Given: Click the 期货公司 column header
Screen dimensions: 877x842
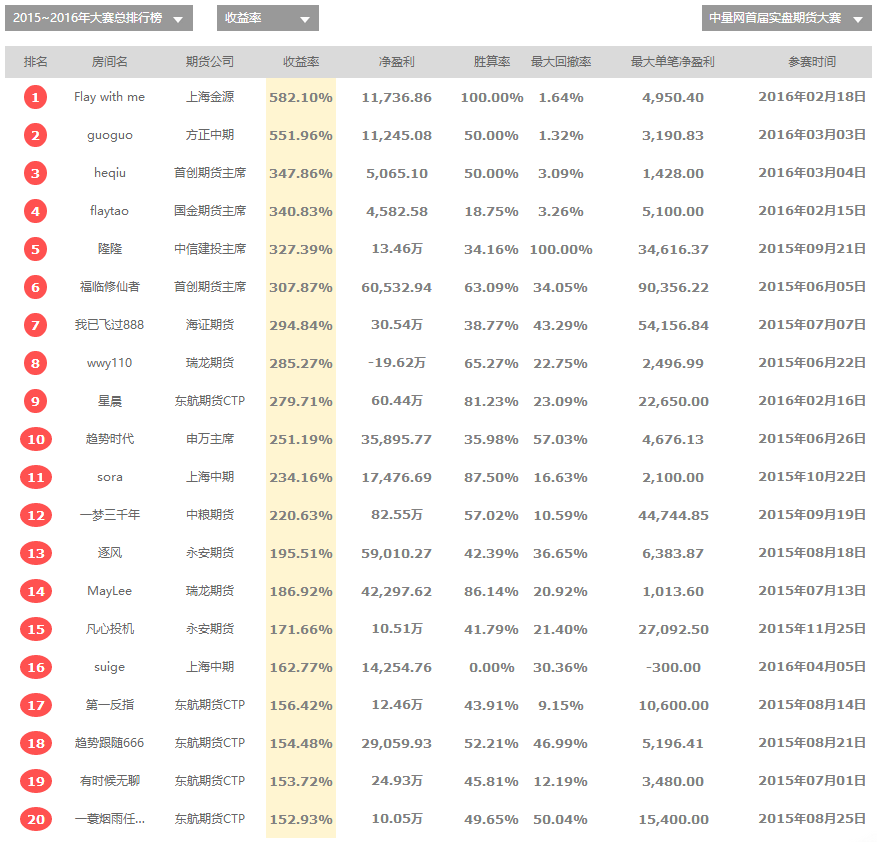Looking at the screenshot, I should pos(210,62).
